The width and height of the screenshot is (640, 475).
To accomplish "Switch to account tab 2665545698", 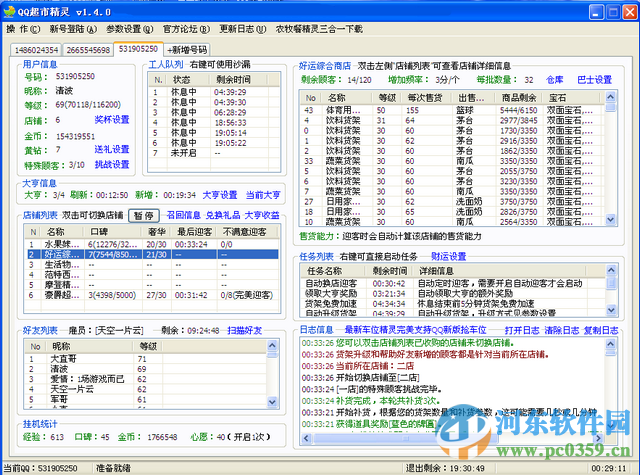I will (x=88, y=49).
